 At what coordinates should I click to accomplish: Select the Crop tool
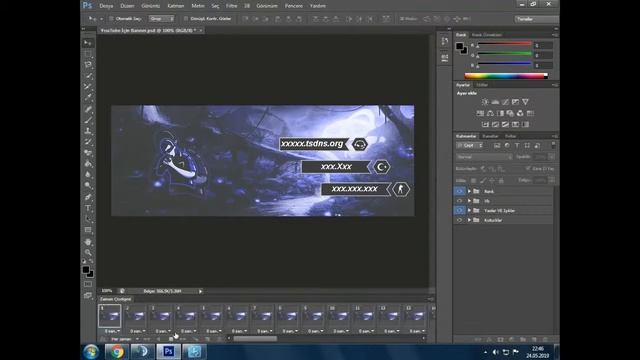click(x=88, y=87)
